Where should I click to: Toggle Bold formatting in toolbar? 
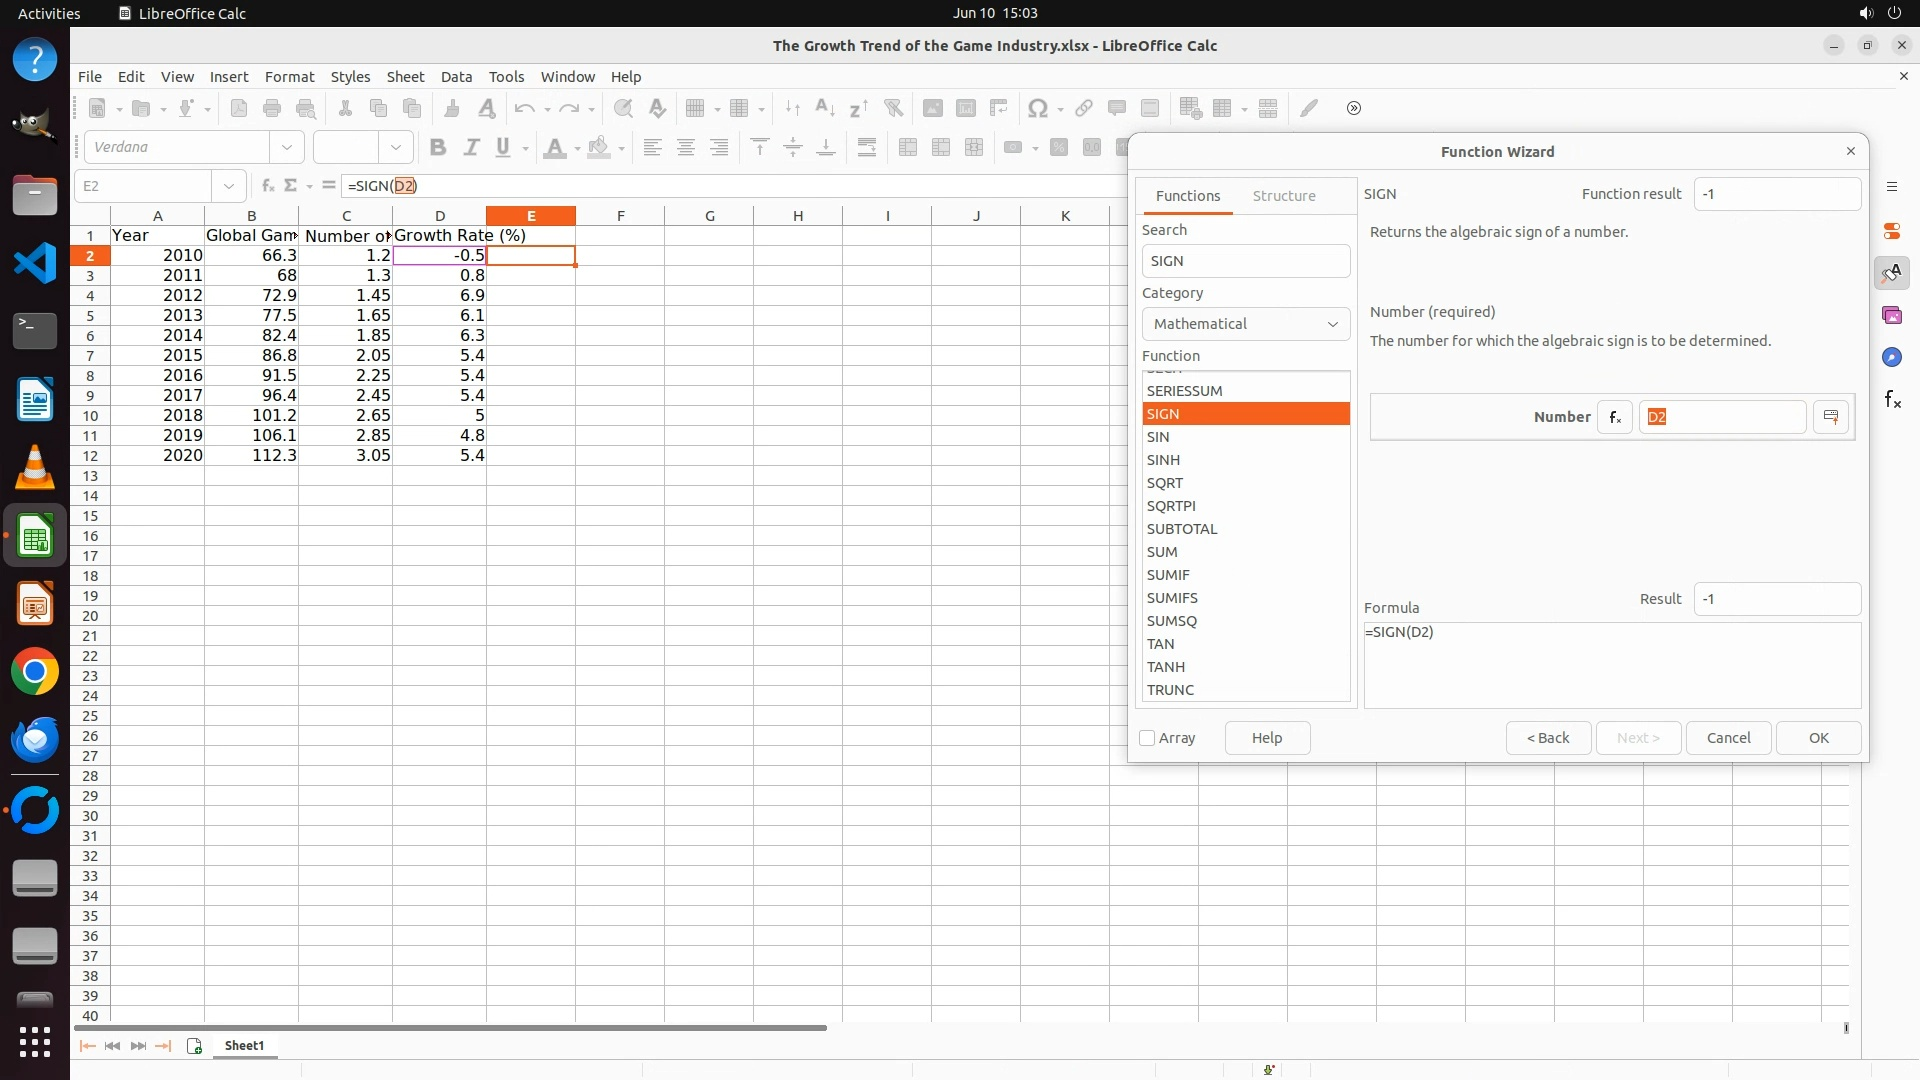[x=437, y=148]
